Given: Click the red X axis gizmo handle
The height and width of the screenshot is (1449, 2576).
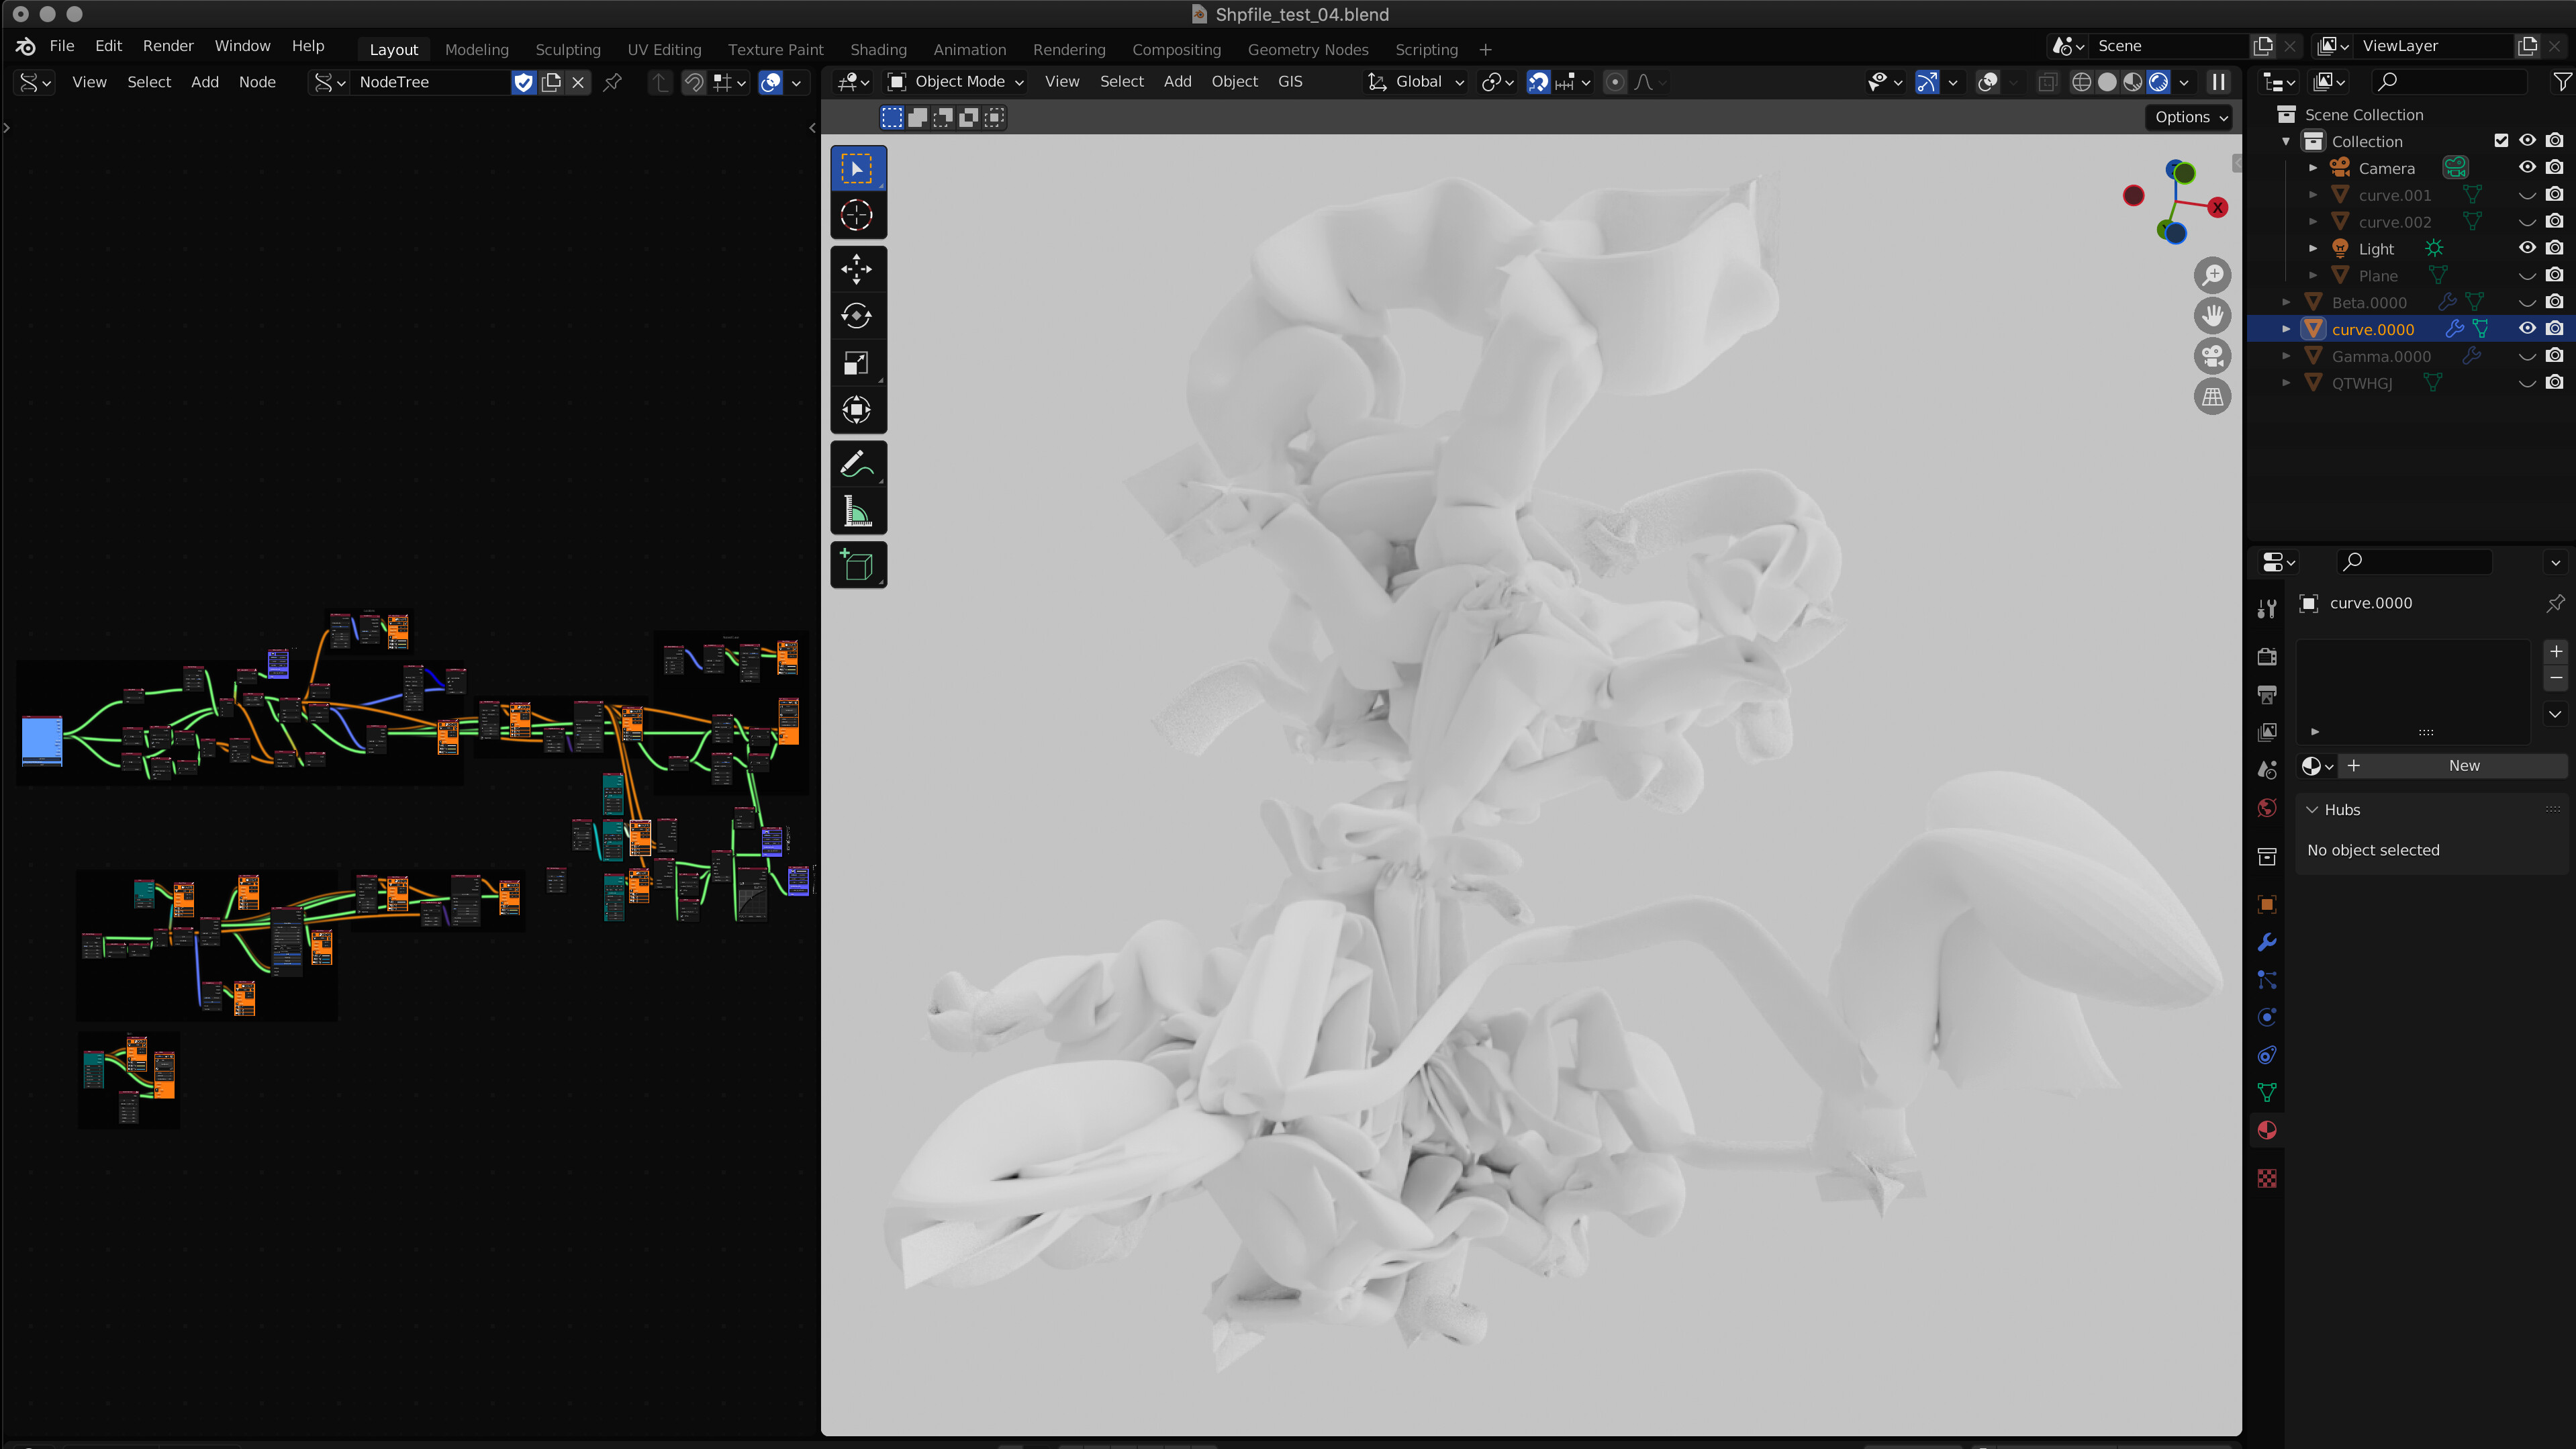Looking at the screenshot, I should [x=2218, y=208].
